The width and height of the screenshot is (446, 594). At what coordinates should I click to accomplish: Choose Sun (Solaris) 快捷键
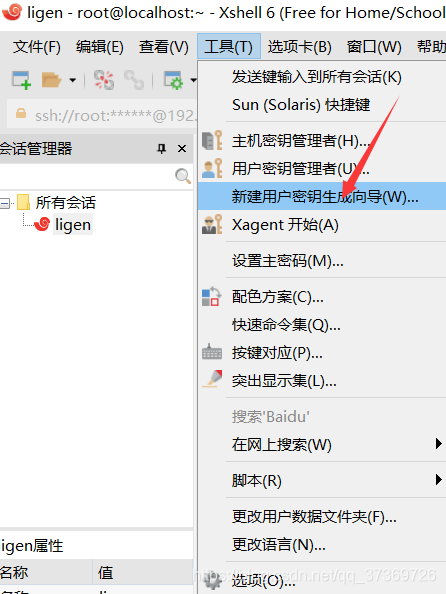point(322,105)
